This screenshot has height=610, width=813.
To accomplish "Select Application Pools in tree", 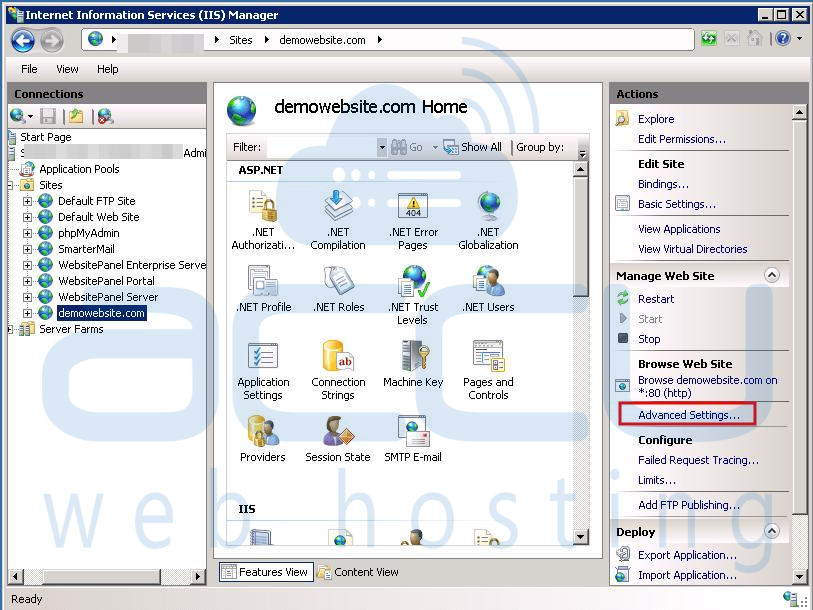I will 79,169.
